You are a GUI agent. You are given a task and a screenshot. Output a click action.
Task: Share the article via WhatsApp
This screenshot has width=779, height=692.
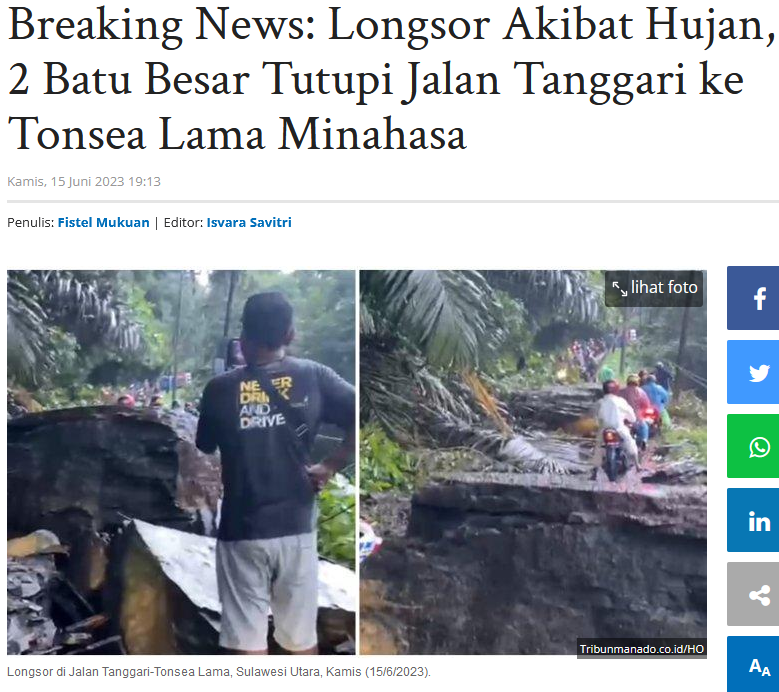coord(753,446)
